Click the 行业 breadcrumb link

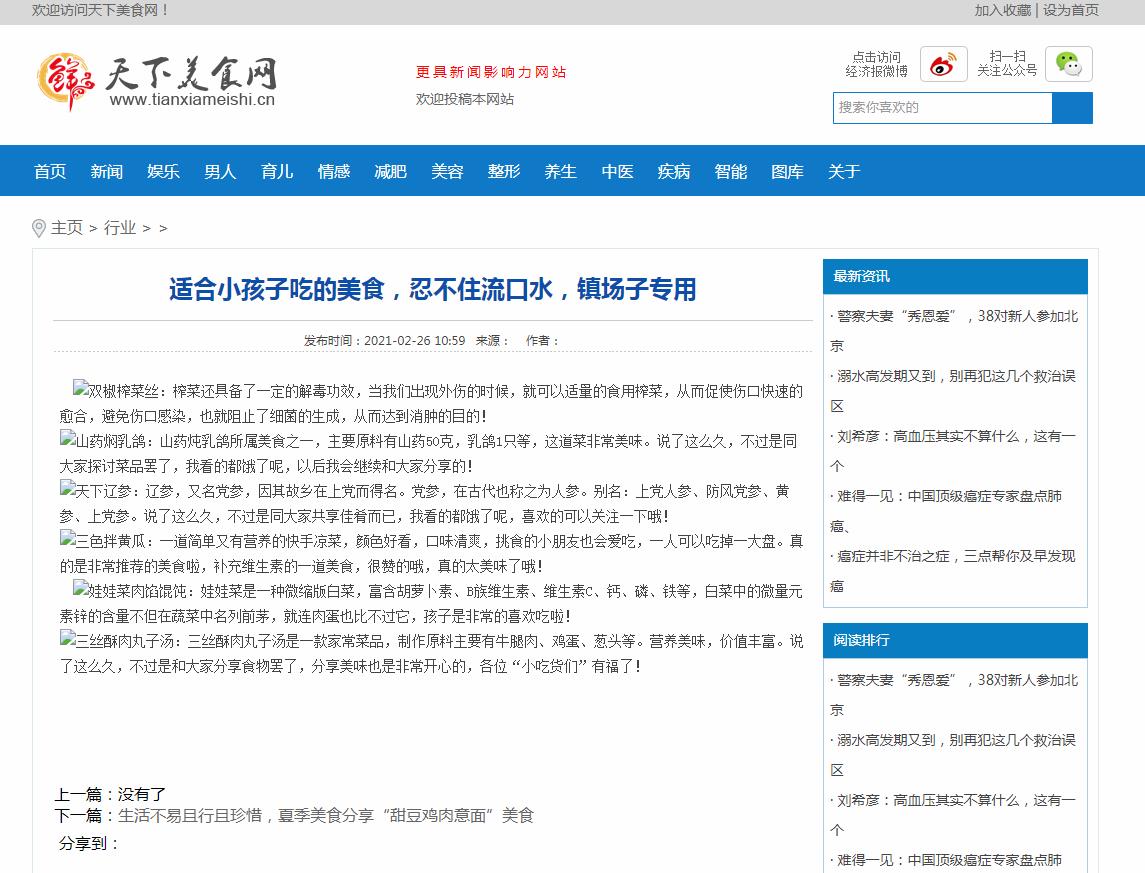click(120, 228)
